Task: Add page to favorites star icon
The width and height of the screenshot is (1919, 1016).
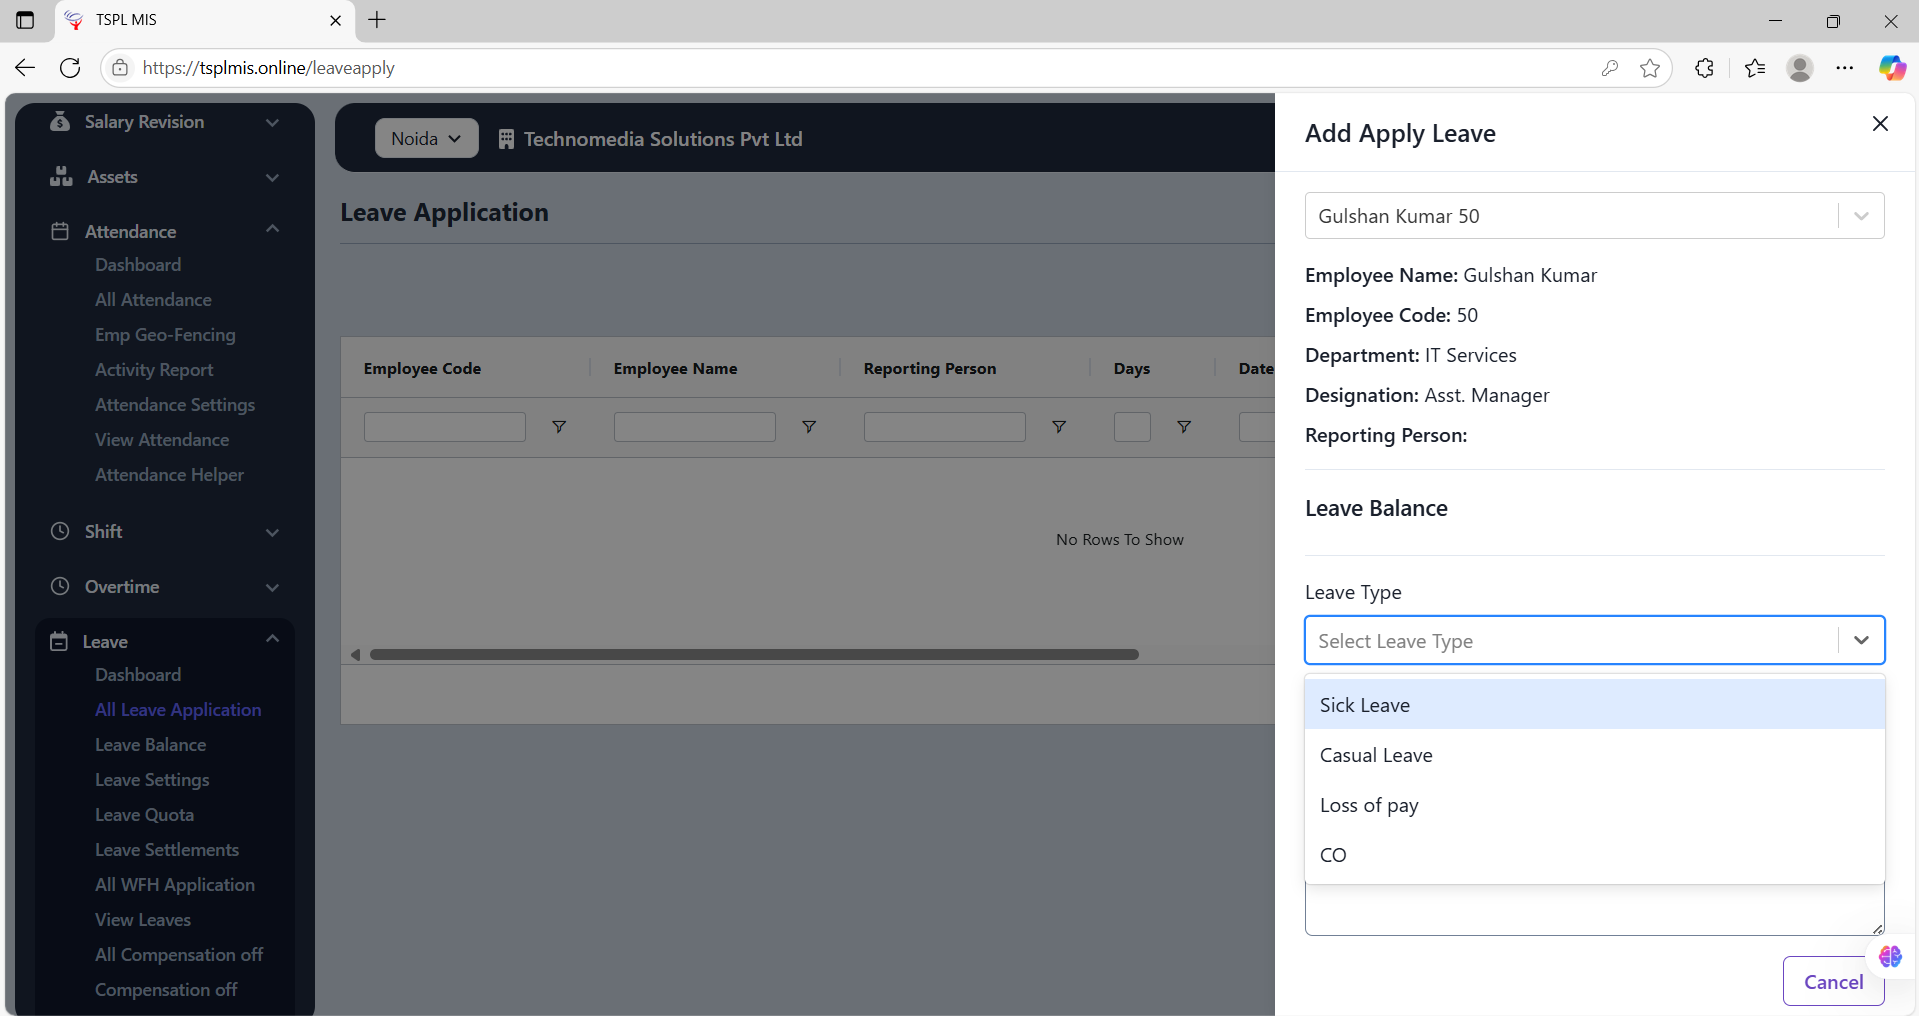Action: (x=1650, y=68)
